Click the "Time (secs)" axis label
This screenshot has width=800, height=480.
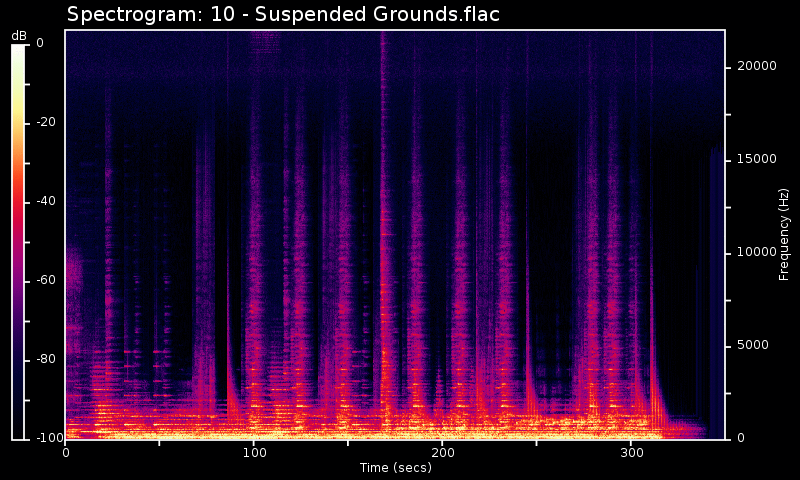pos(395,467)
